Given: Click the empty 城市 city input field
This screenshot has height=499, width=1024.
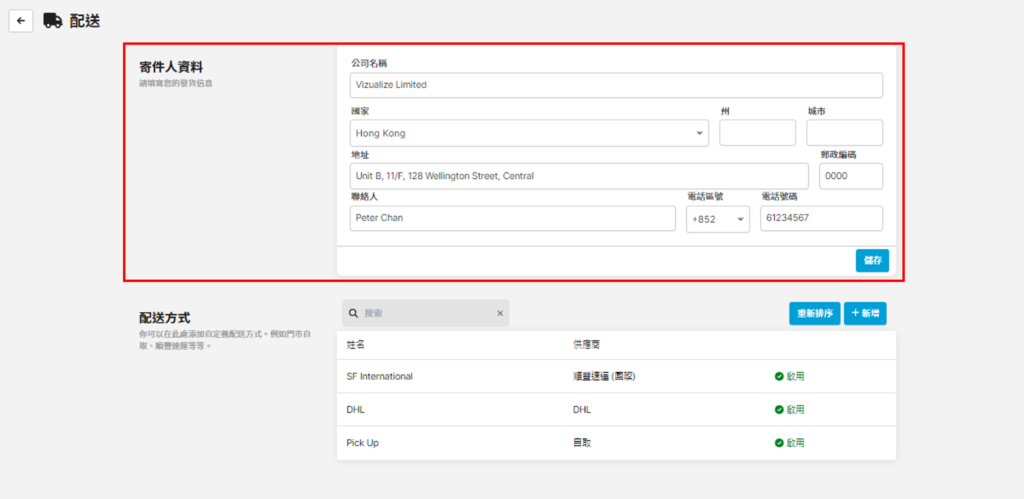Looking at the screenshot, I should point(844,133).
